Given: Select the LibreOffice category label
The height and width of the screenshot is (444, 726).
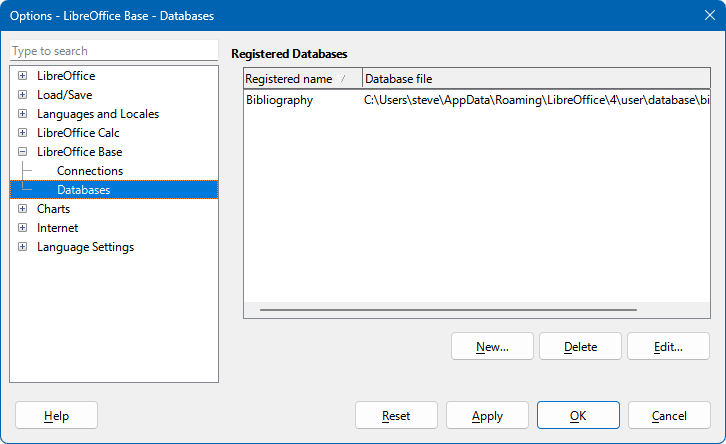Looking at the screenshot, I should click(66, 75).
